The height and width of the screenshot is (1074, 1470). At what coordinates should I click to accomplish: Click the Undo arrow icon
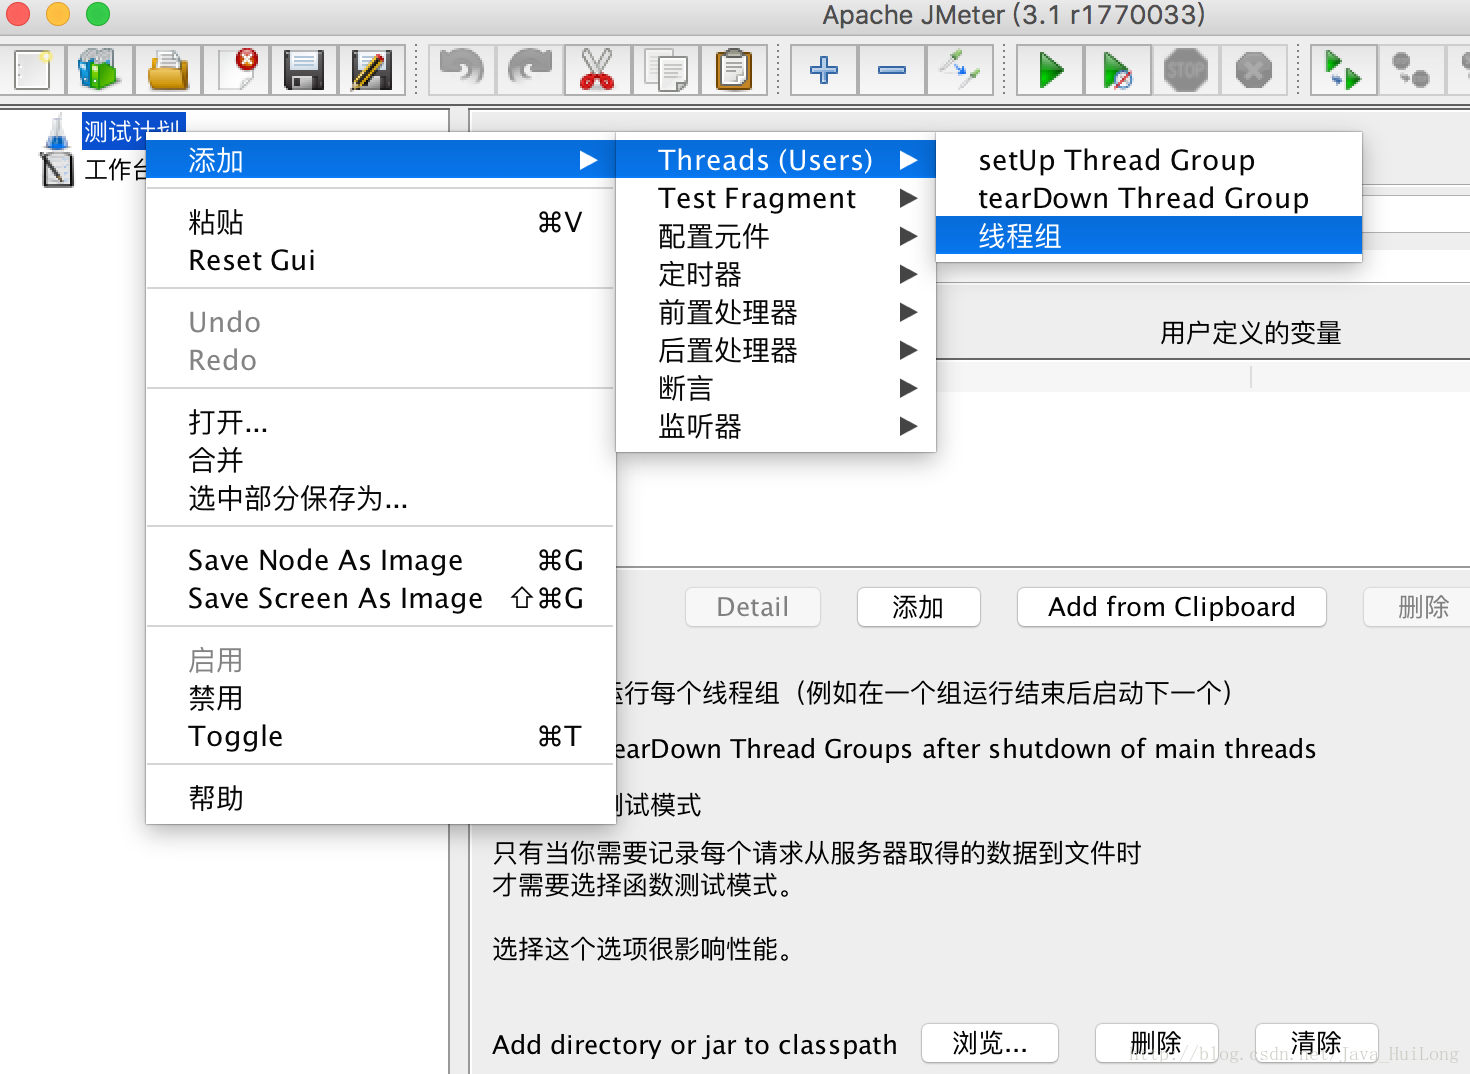462,70
